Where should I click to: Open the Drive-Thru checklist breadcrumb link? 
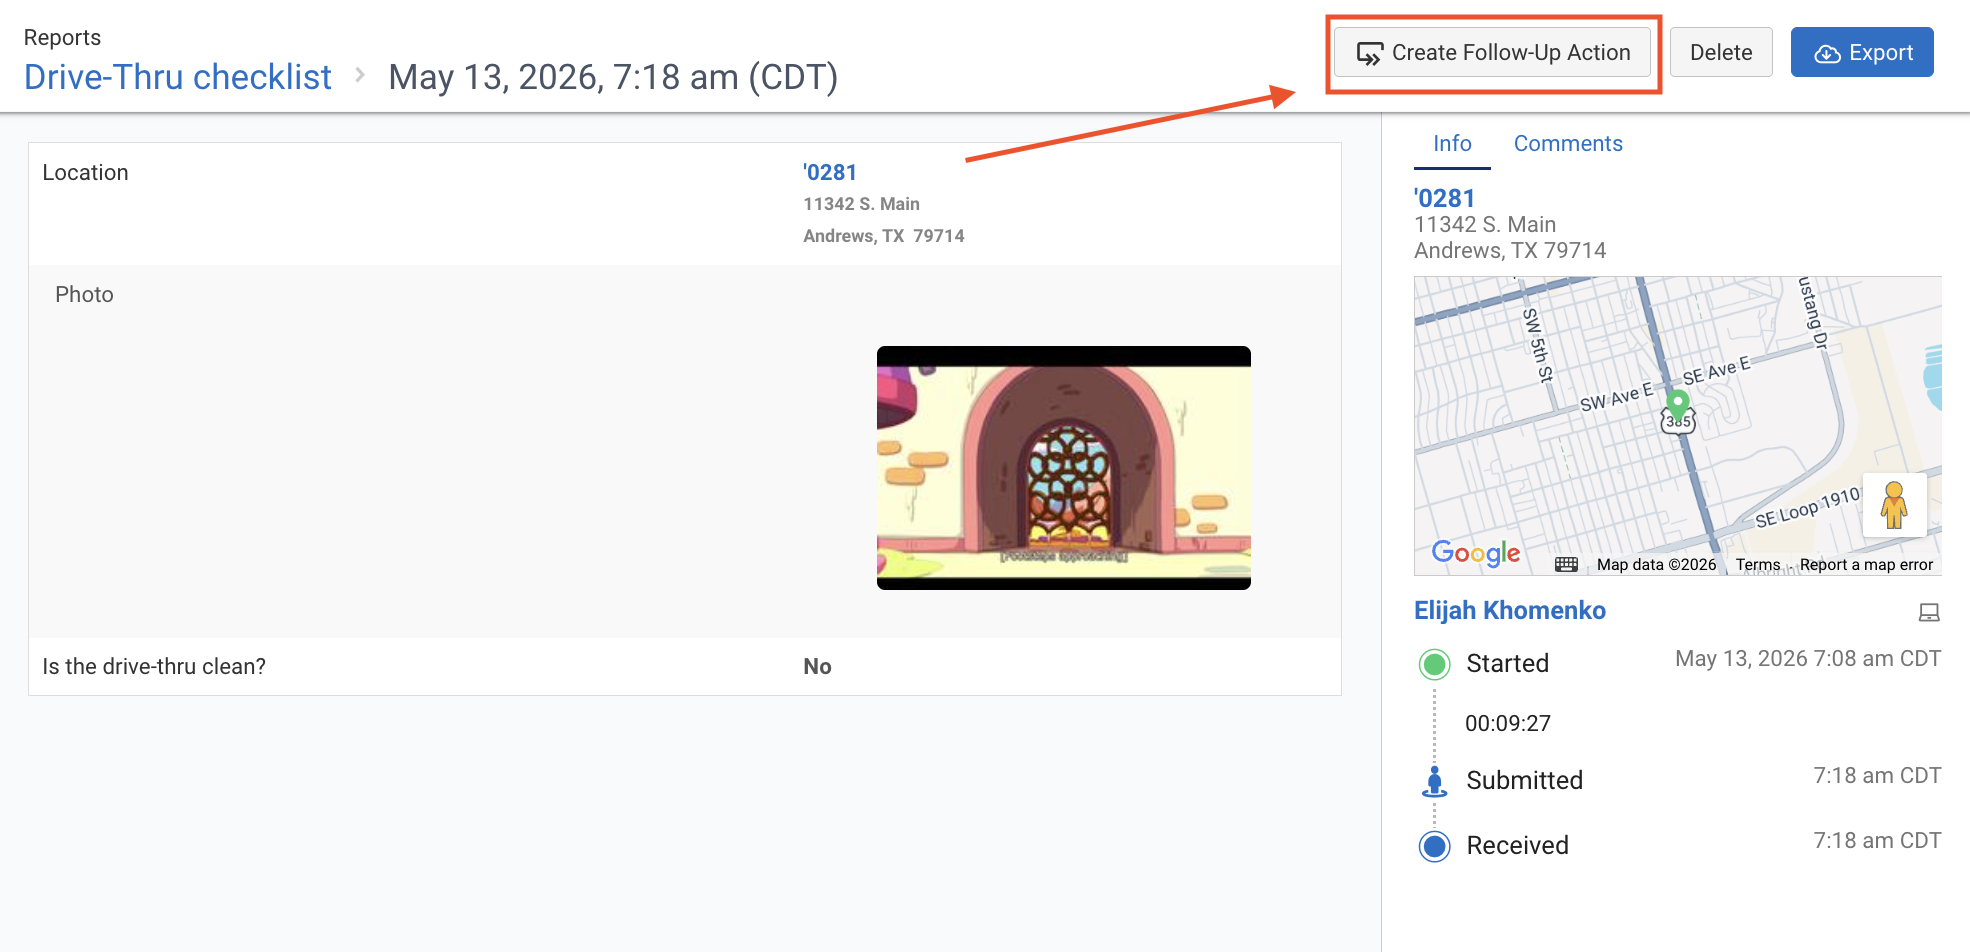pyautogui.click(x=178, y=77)
